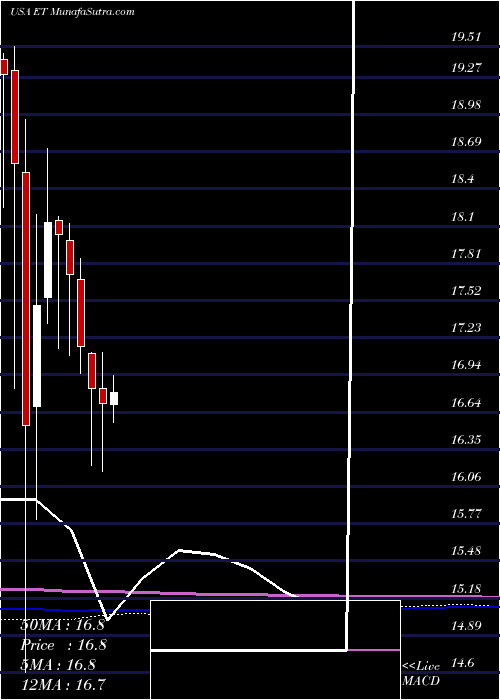500x700 pixels.
Task: Click the 19.51 price axis label
Action: (466, 37)
